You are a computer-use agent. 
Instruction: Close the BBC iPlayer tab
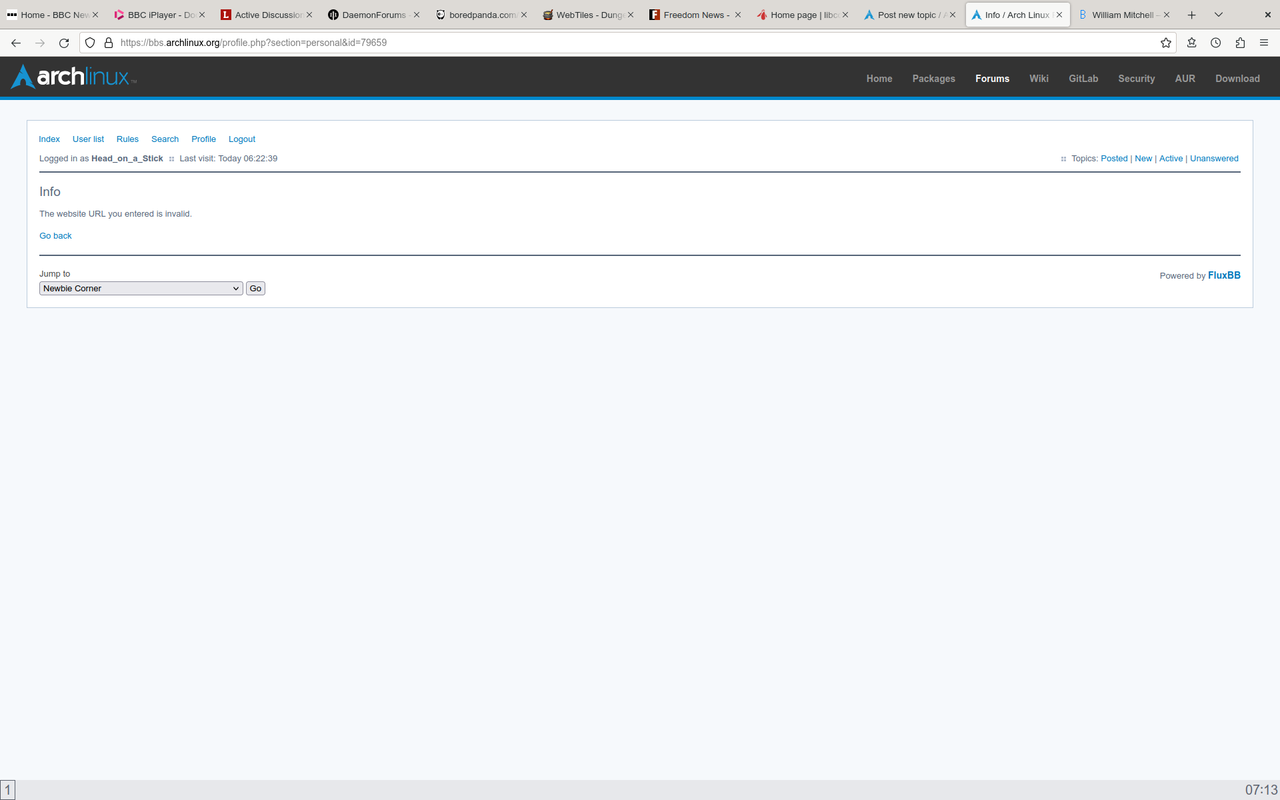click(x=201, y=15)
